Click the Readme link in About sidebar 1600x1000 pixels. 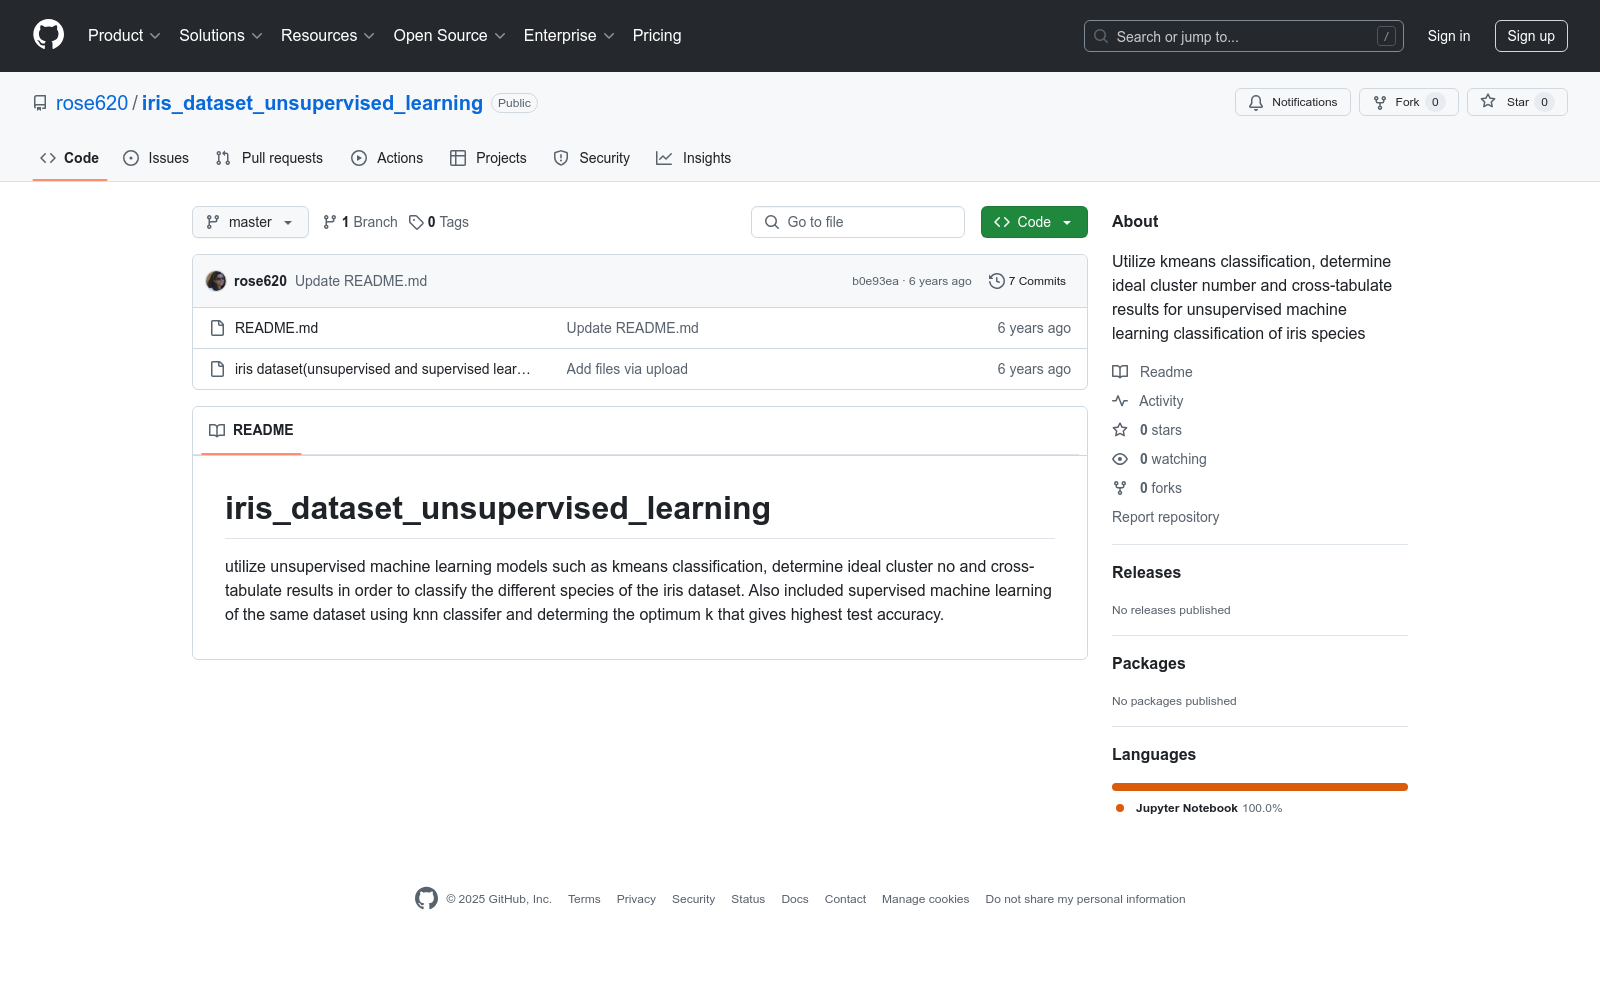(x=1153, y=372)
